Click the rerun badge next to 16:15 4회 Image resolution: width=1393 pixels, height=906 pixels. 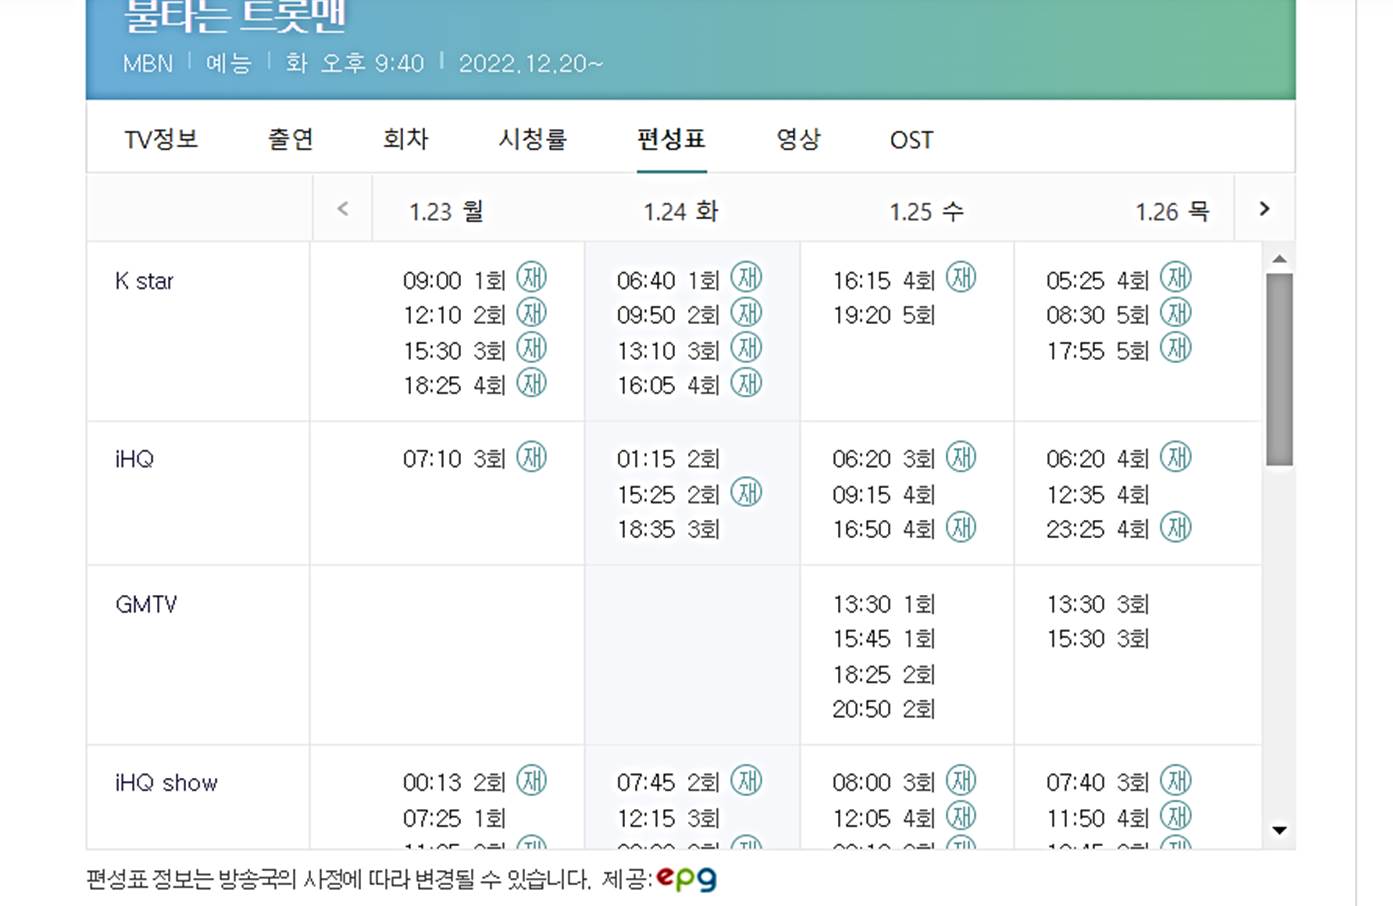coord(961,278)
